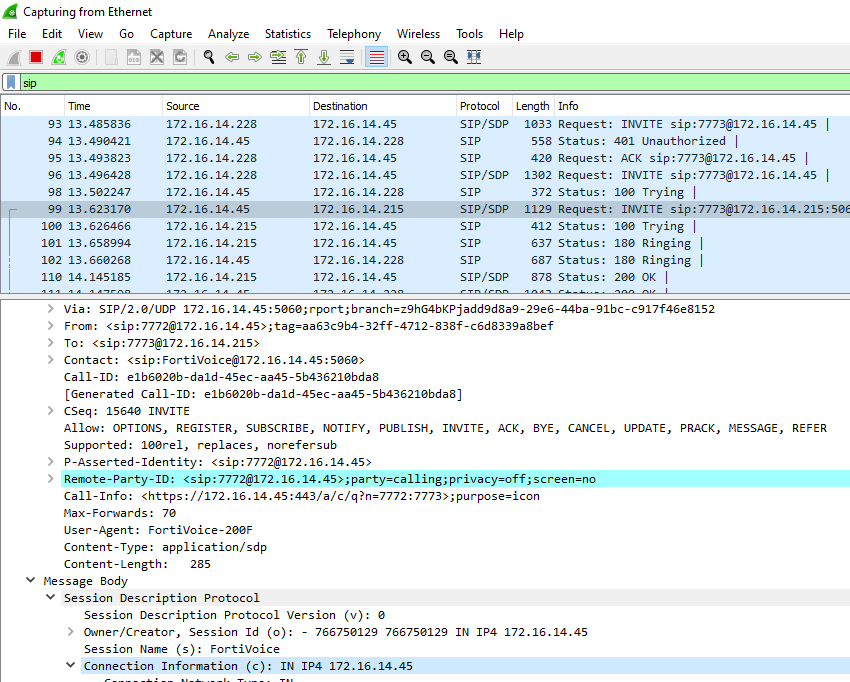Reset packet text to normal size
Viewport: 850px width, 682px height.
[x=450, y=58]
